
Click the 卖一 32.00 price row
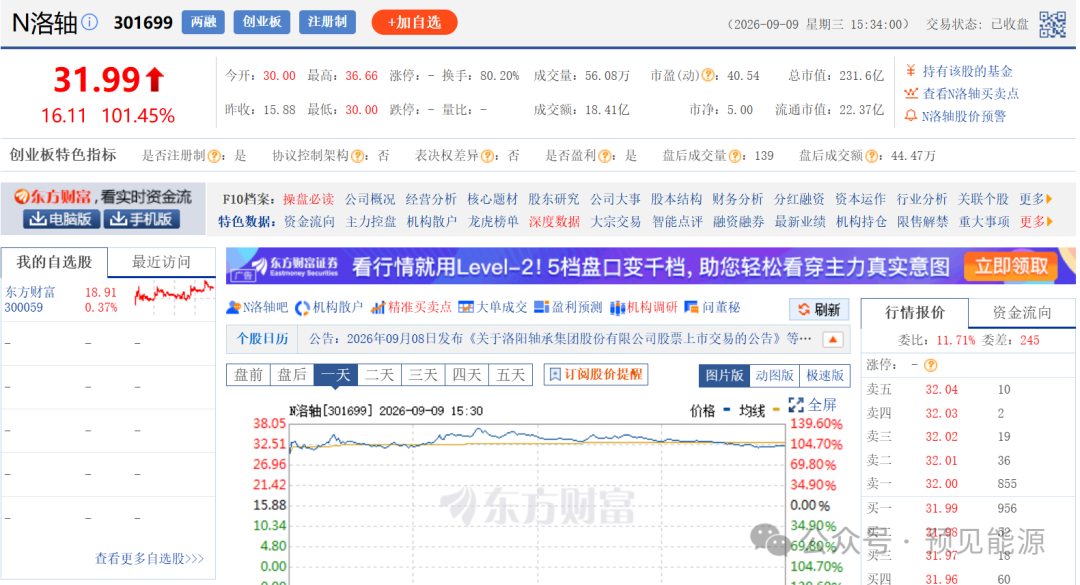point(968,484)
